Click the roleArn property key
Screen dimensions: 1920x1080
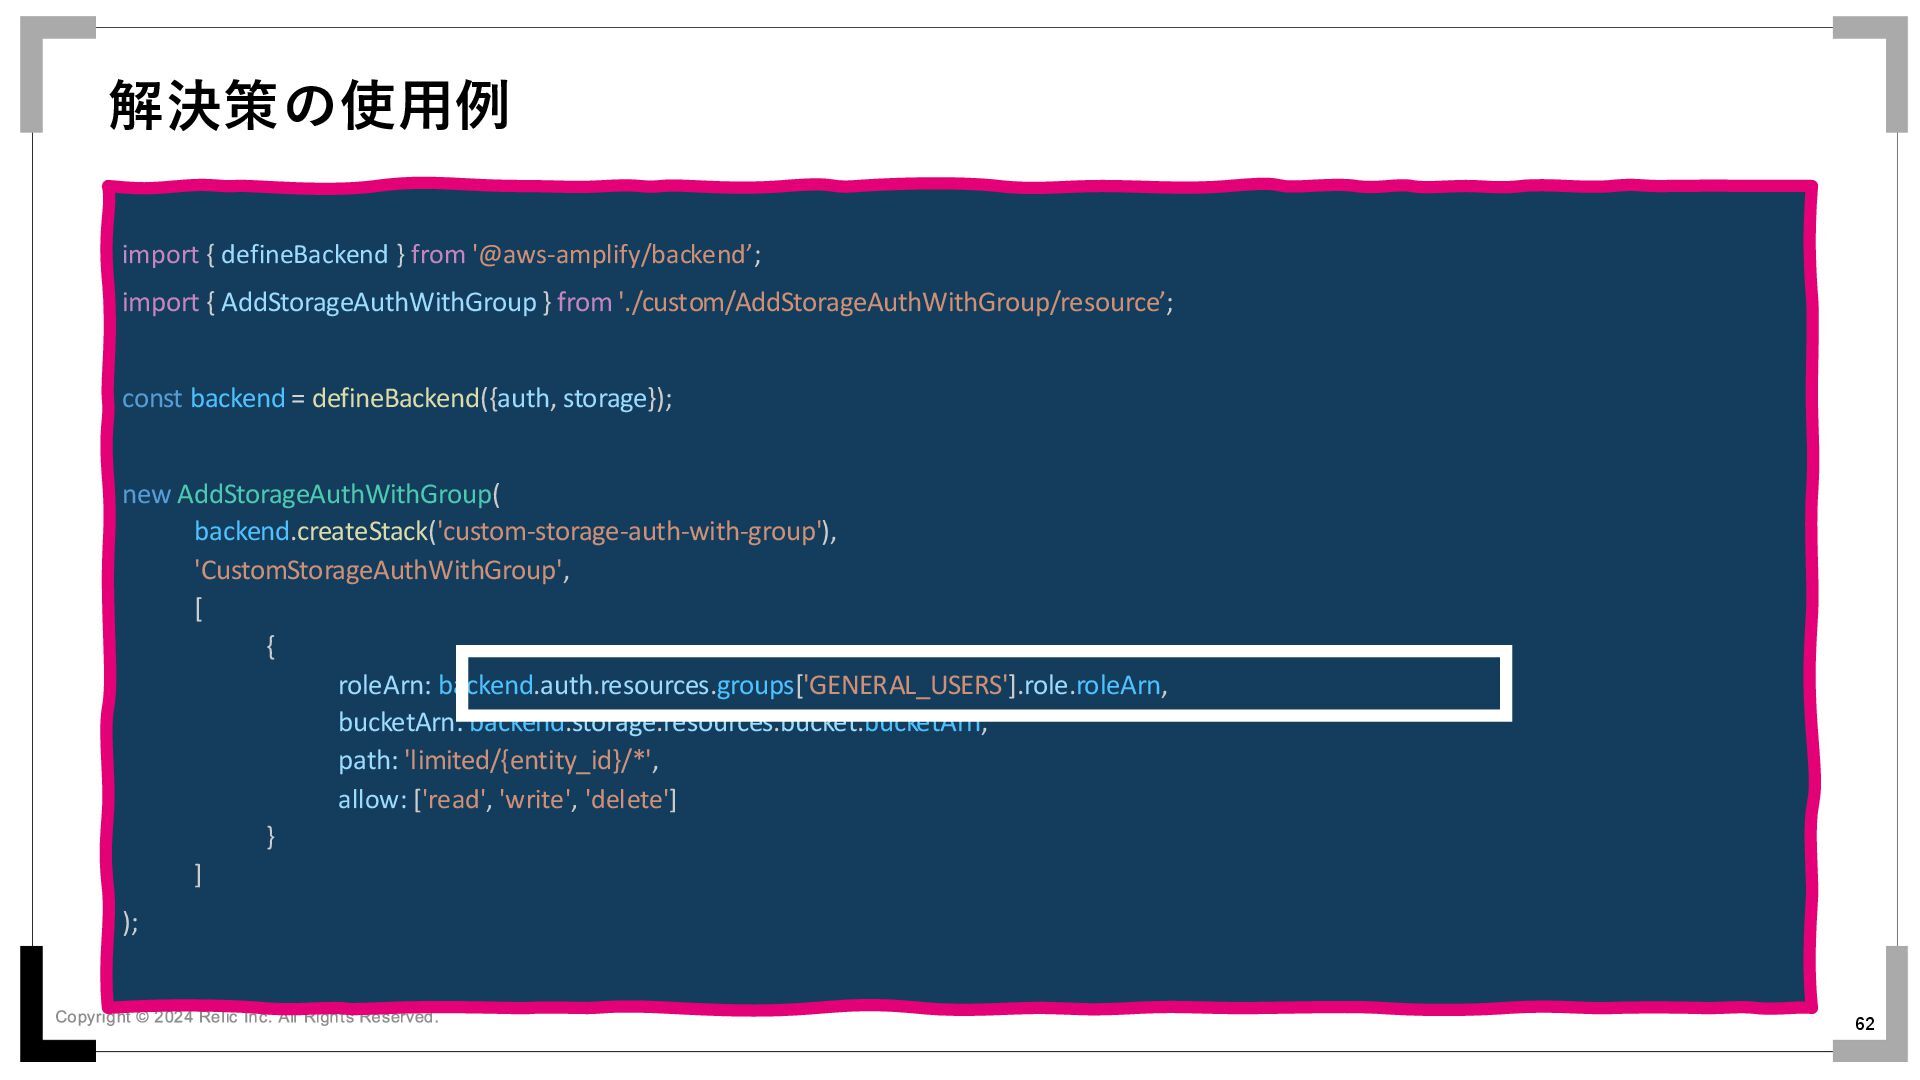(382, 686)
